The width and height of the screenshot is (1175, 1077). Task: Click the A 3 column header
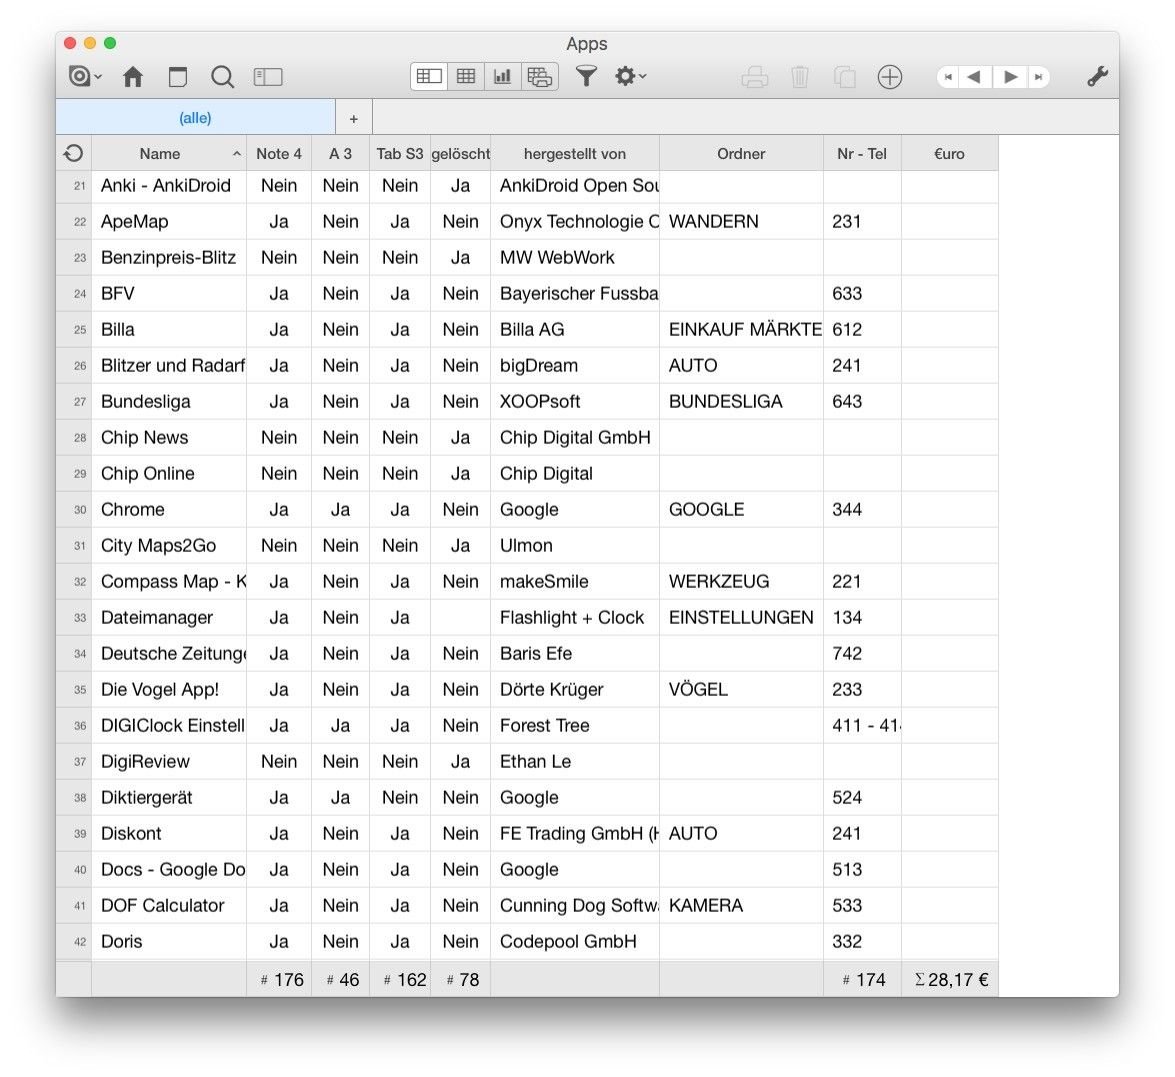pos(340,154)
